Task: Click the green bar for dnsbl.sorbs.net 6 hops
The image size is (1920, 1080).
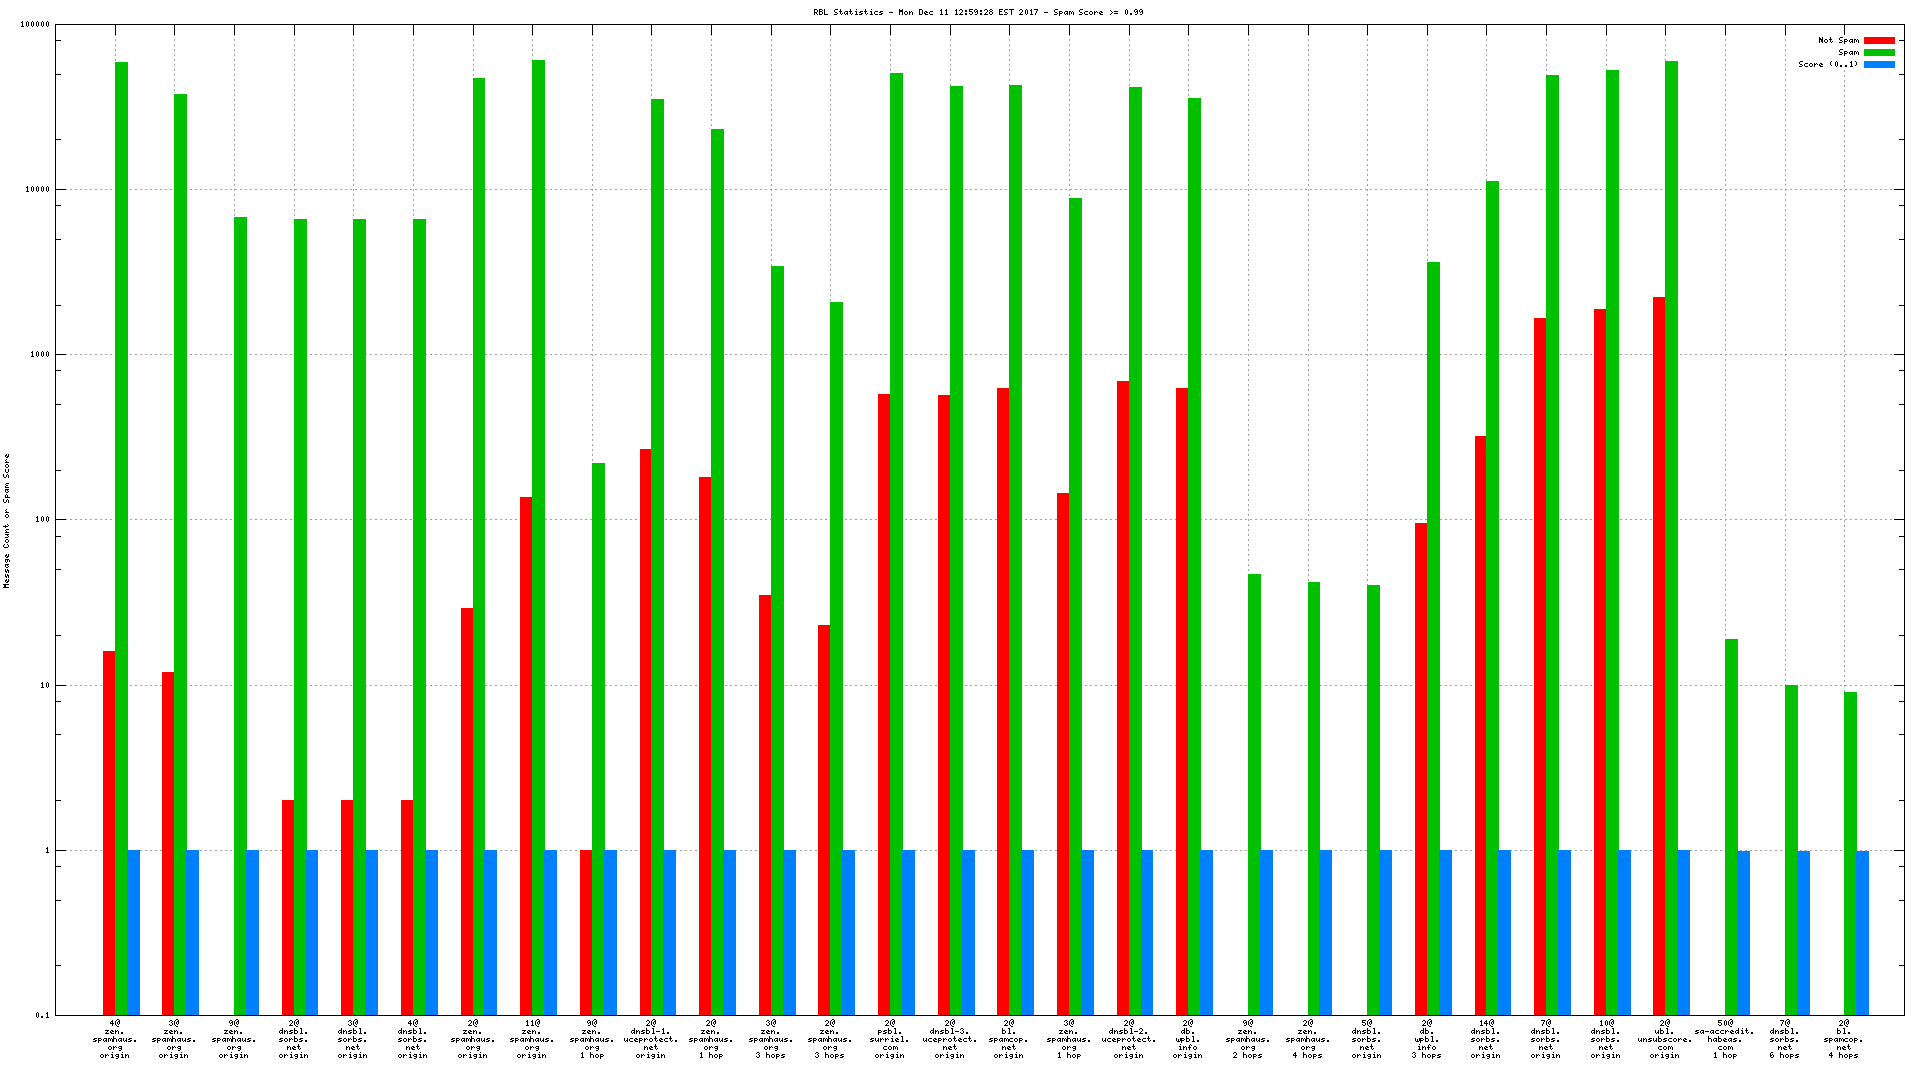Action: point(1791,850)
